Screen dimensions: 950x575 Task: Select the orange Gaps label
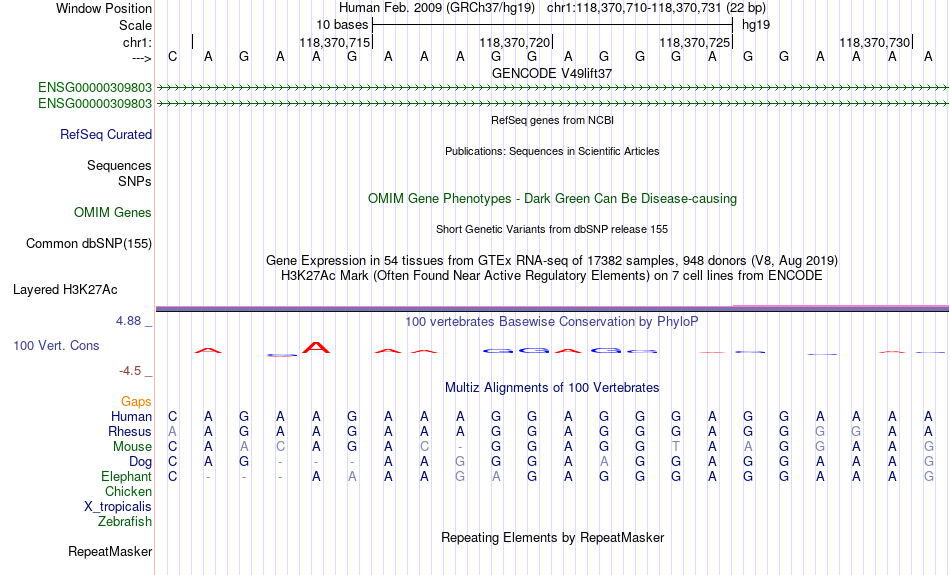(x=136, y=401)
